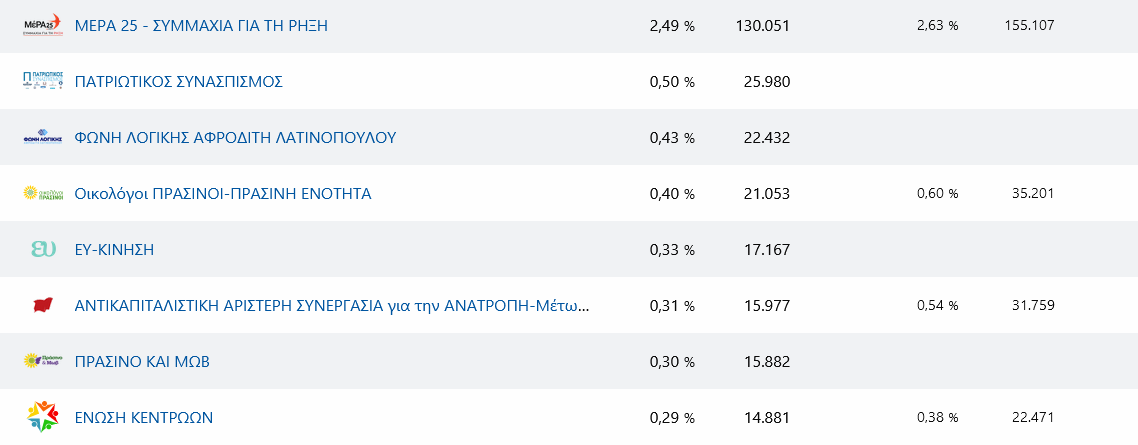Click the red ΑΝΤΑΡΣΥΑ party logo
Image resolution: width=1138 pixels, height=445 pixels.
coord(43,305)
